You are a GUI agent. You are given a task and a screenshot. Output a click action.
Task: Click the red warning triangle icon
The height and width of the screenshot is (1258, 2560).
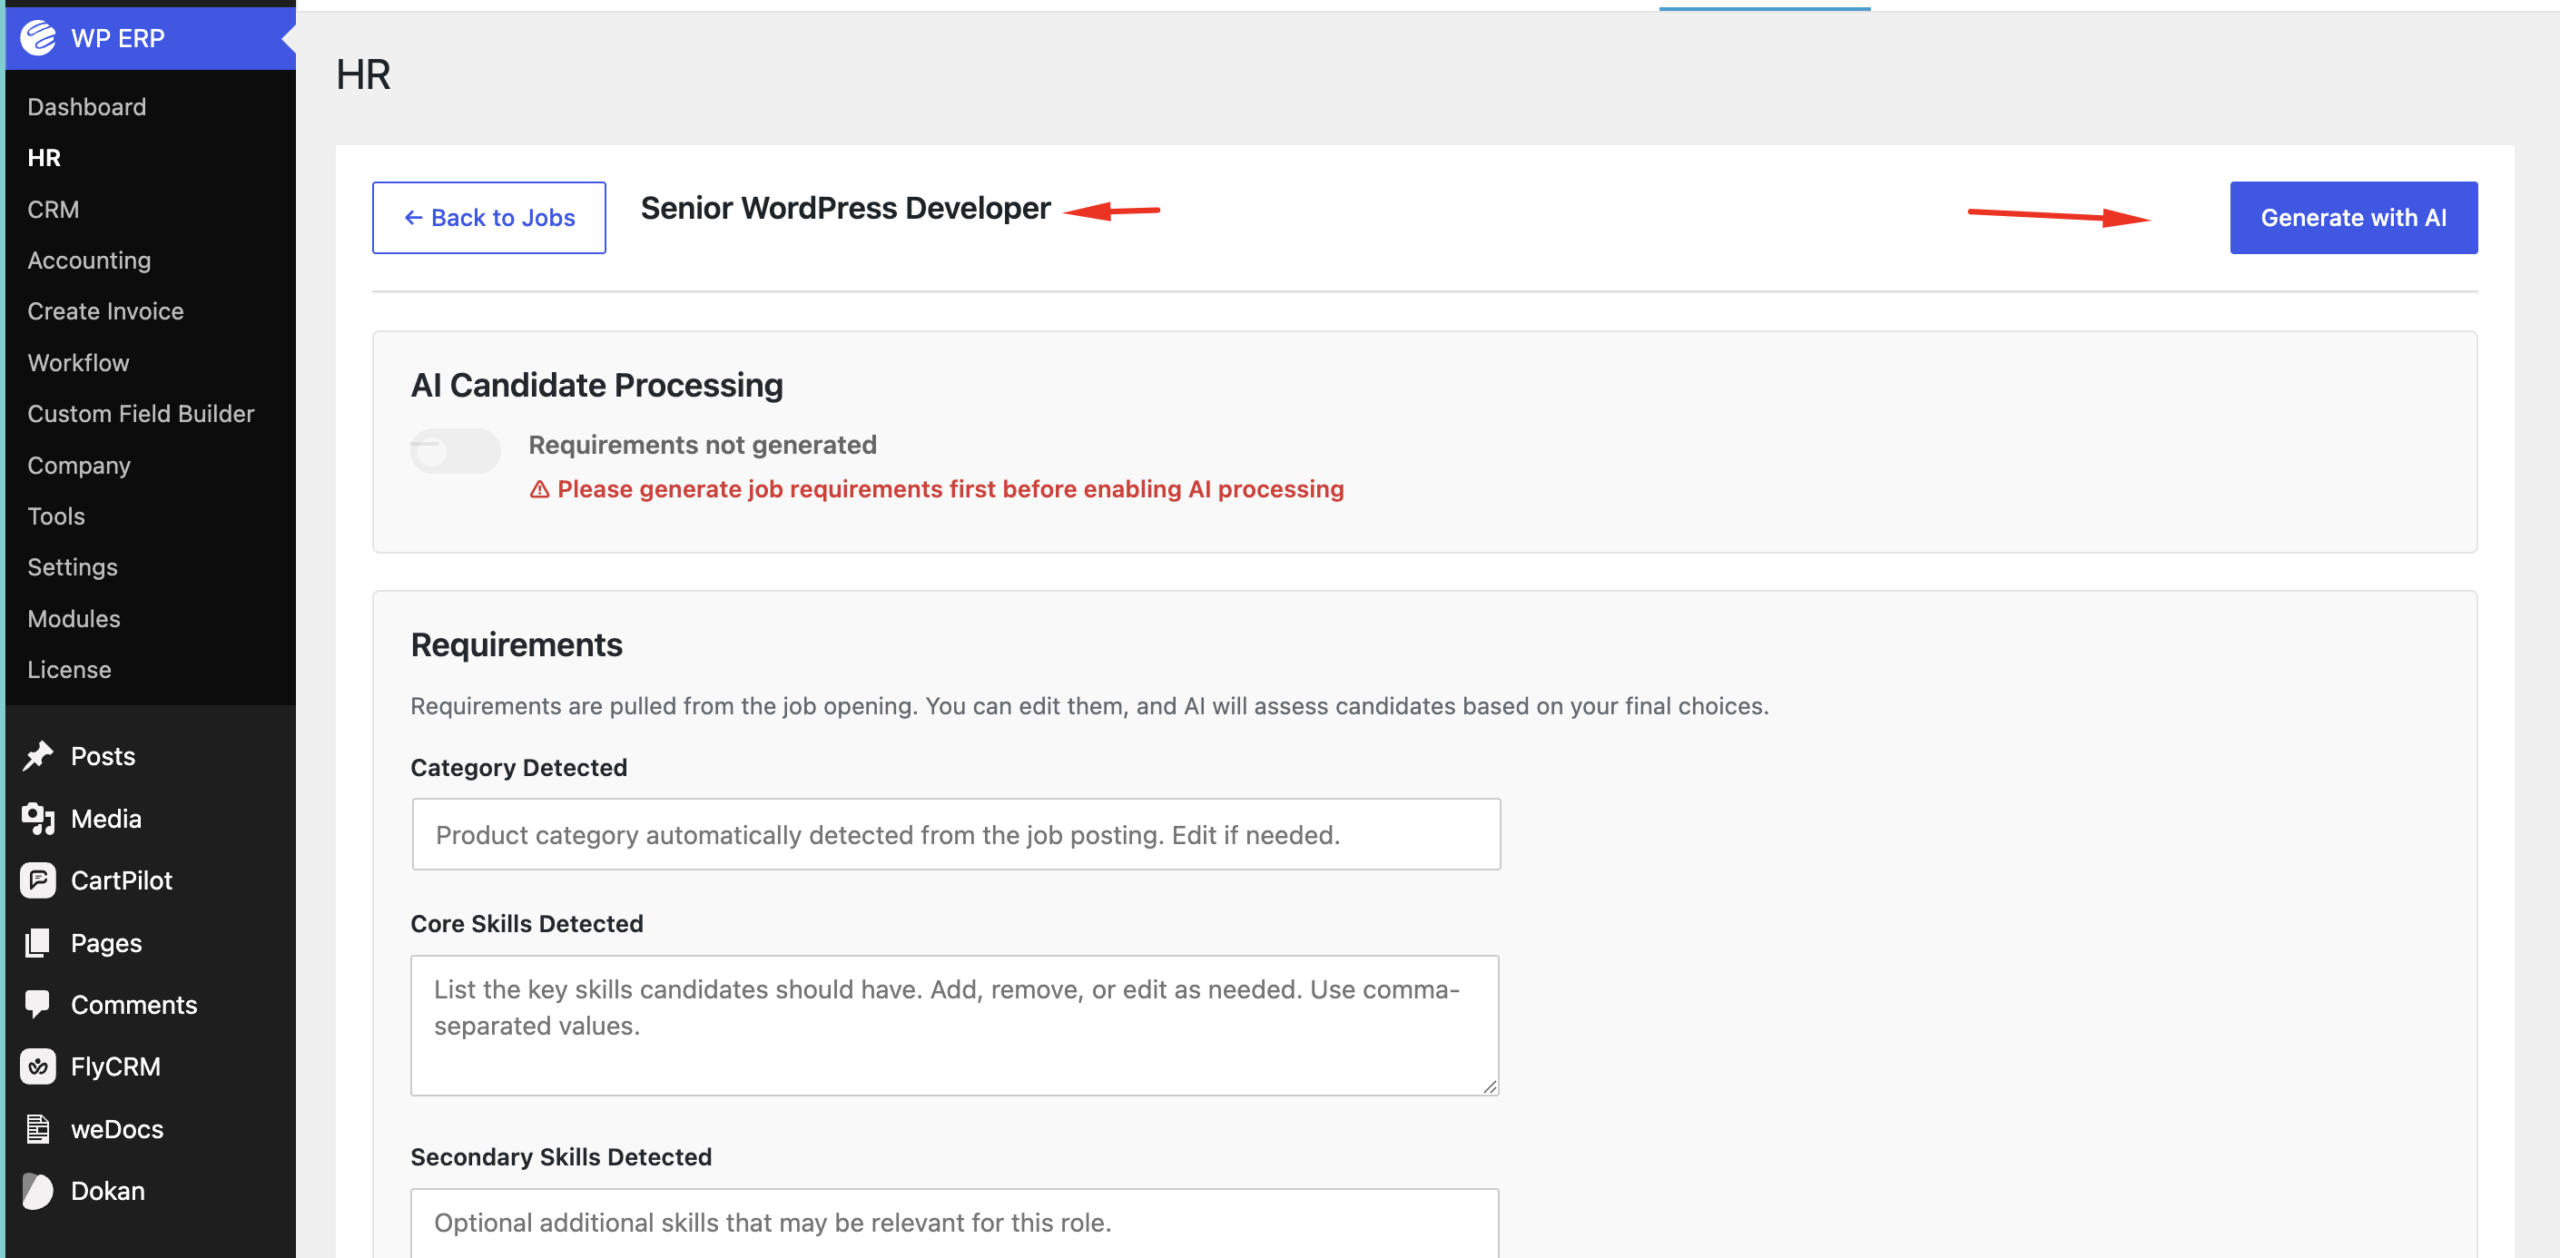coord(540,489)
